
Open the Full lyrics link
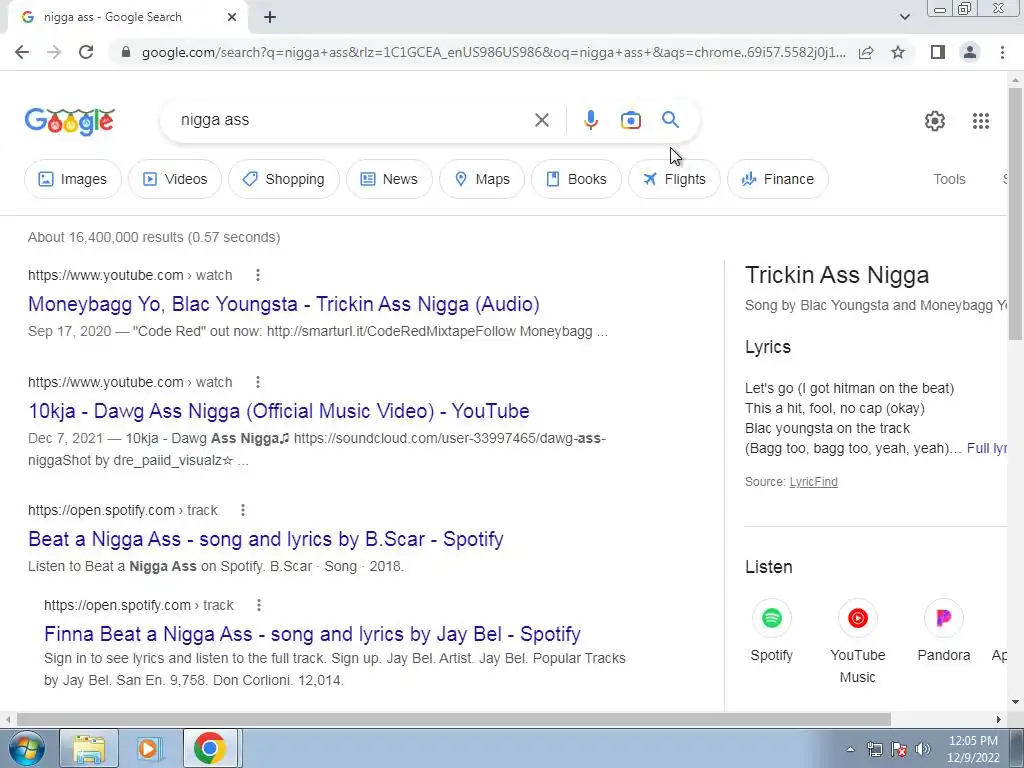[986, 449]
